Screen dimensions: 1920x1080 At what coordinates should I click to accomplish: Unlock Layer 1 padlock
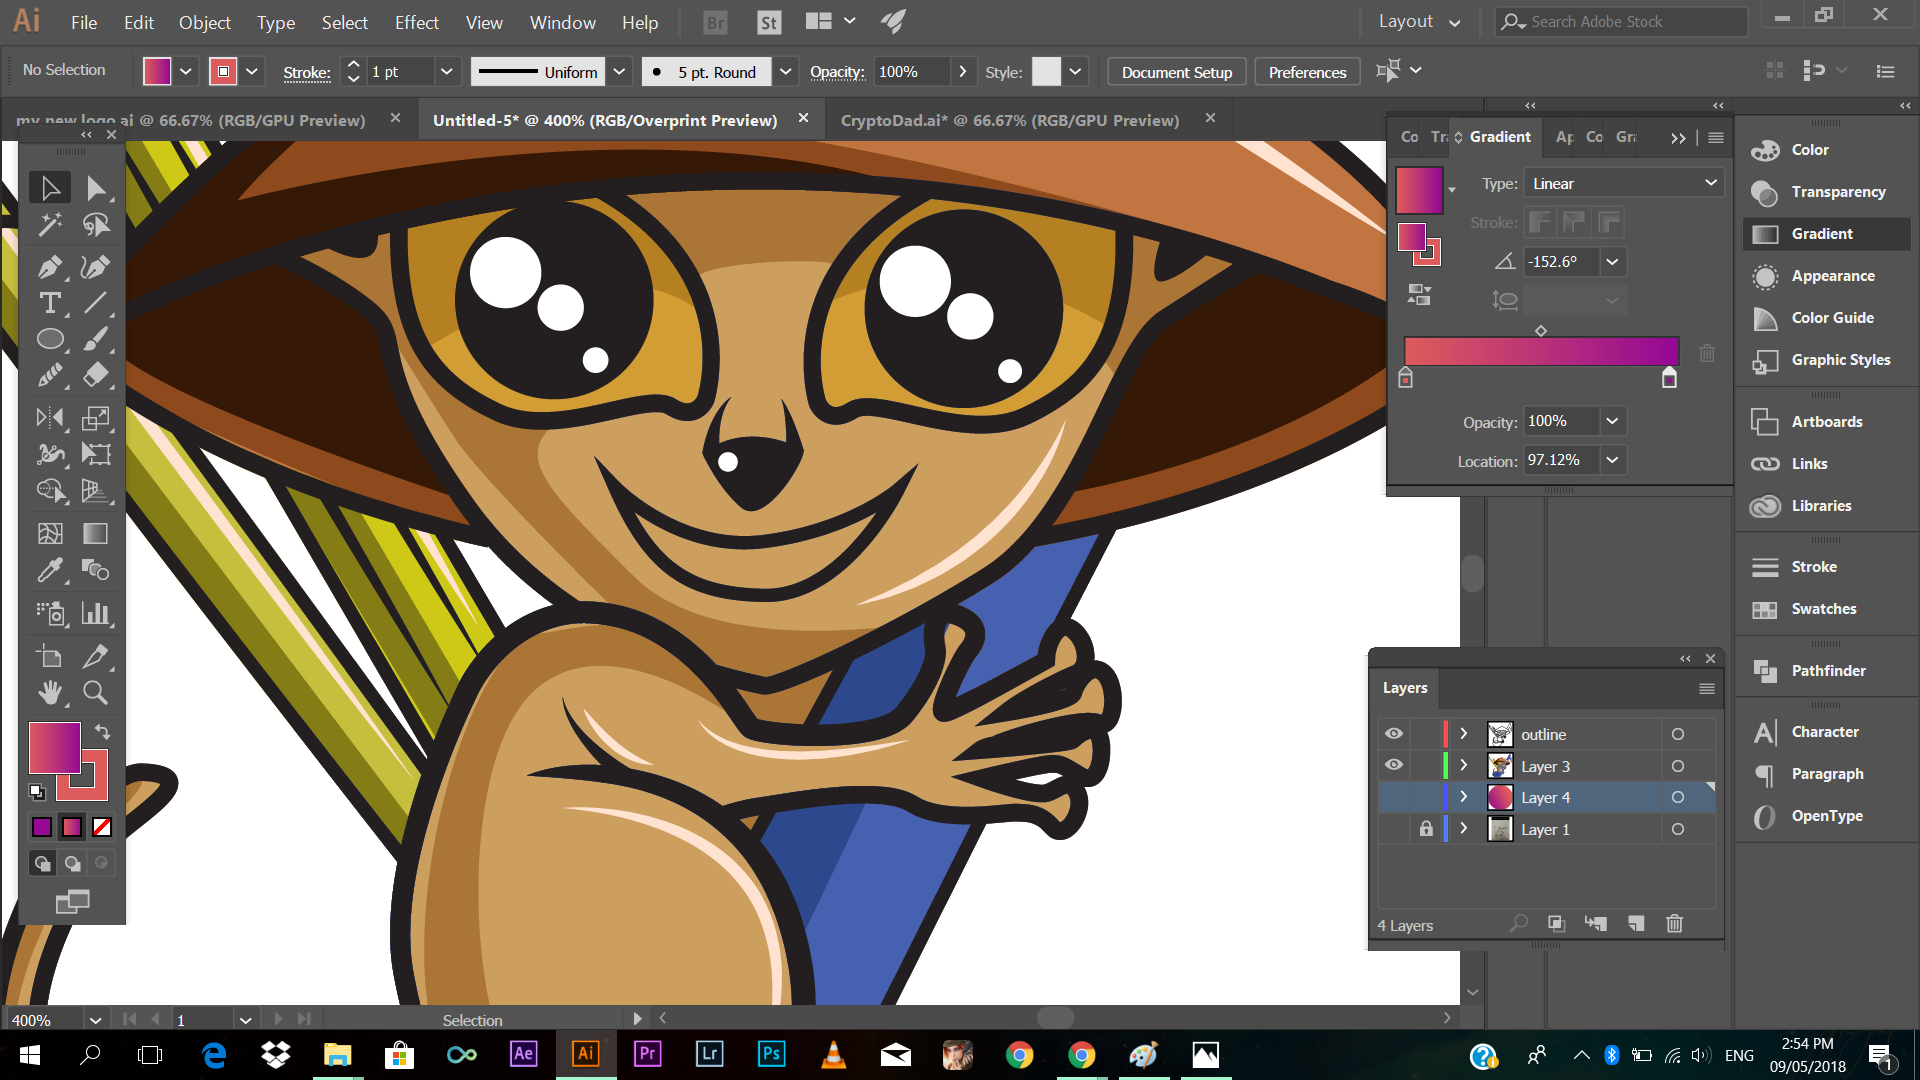1426,829
